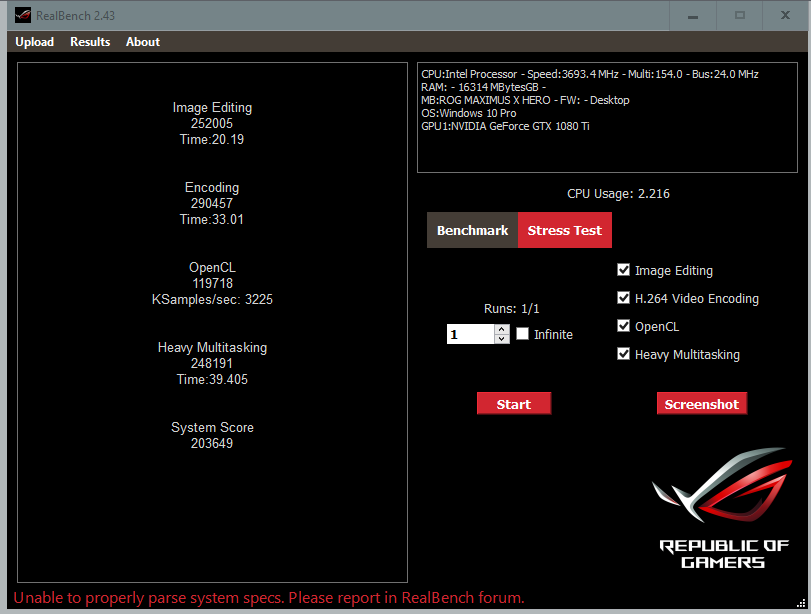Decrease runs with the down arrow

502,339
